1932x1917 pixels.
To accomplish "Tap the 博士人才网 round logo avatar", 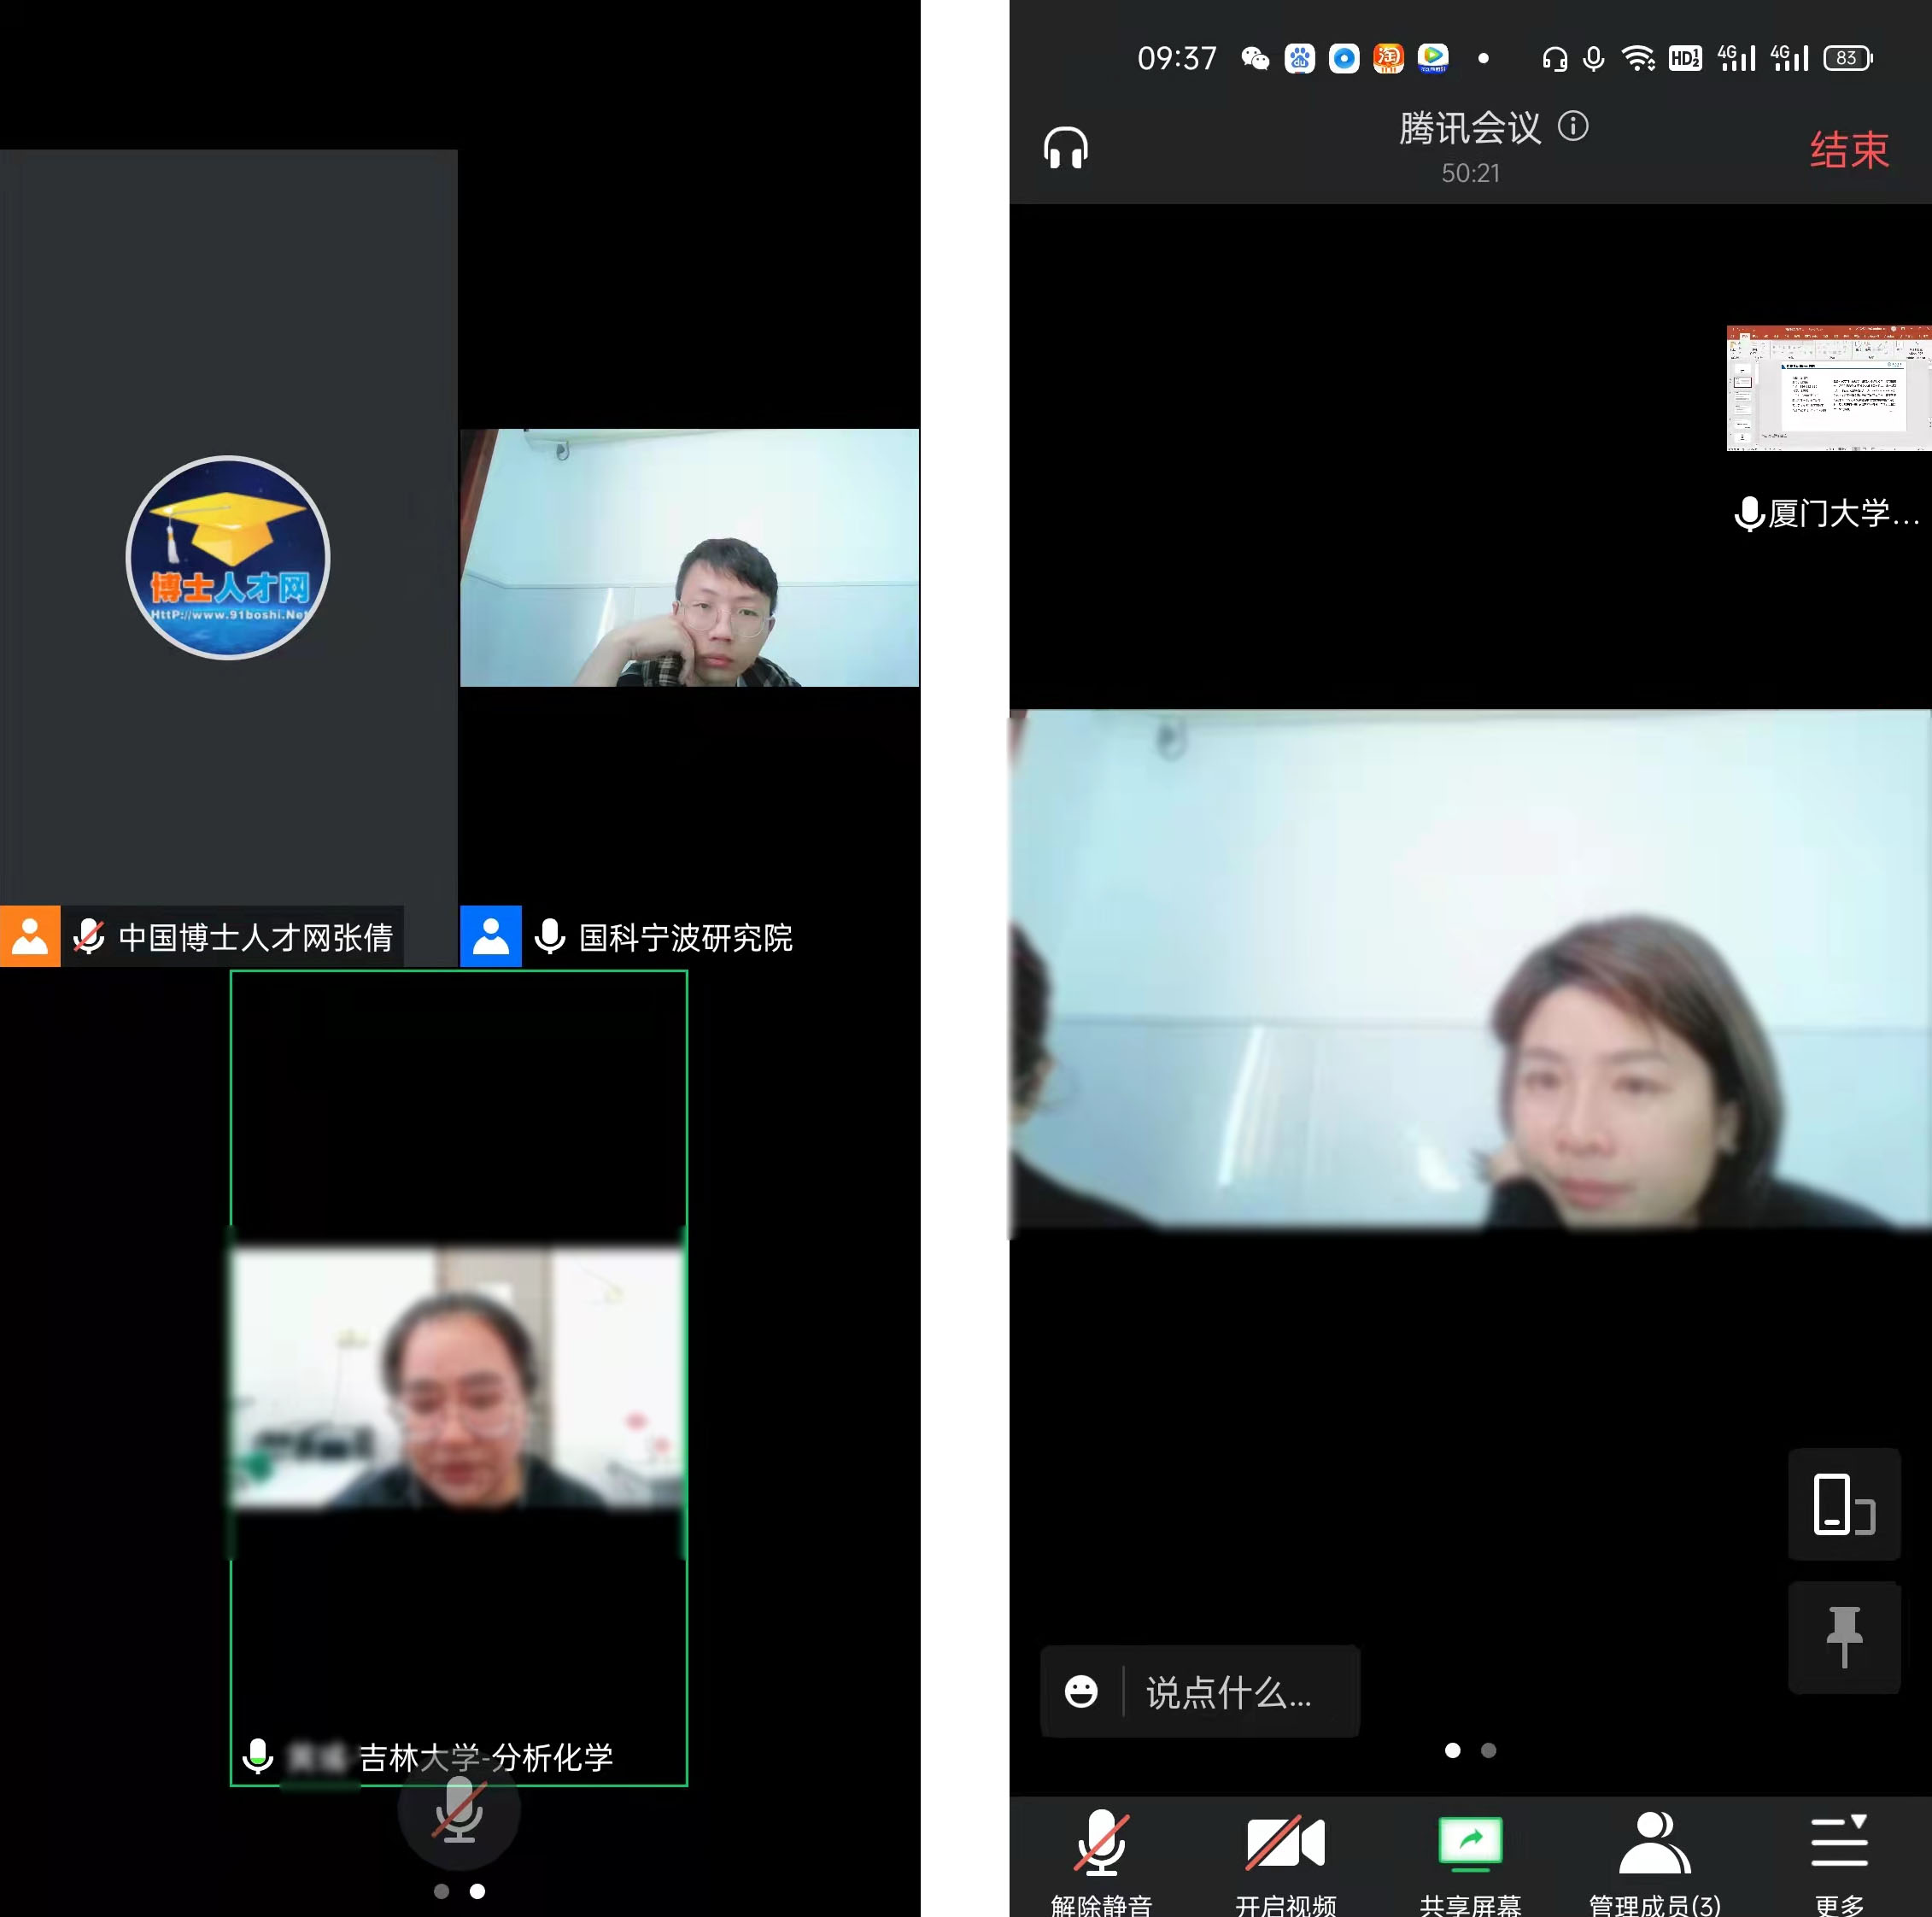I will (x=228, y=558).
